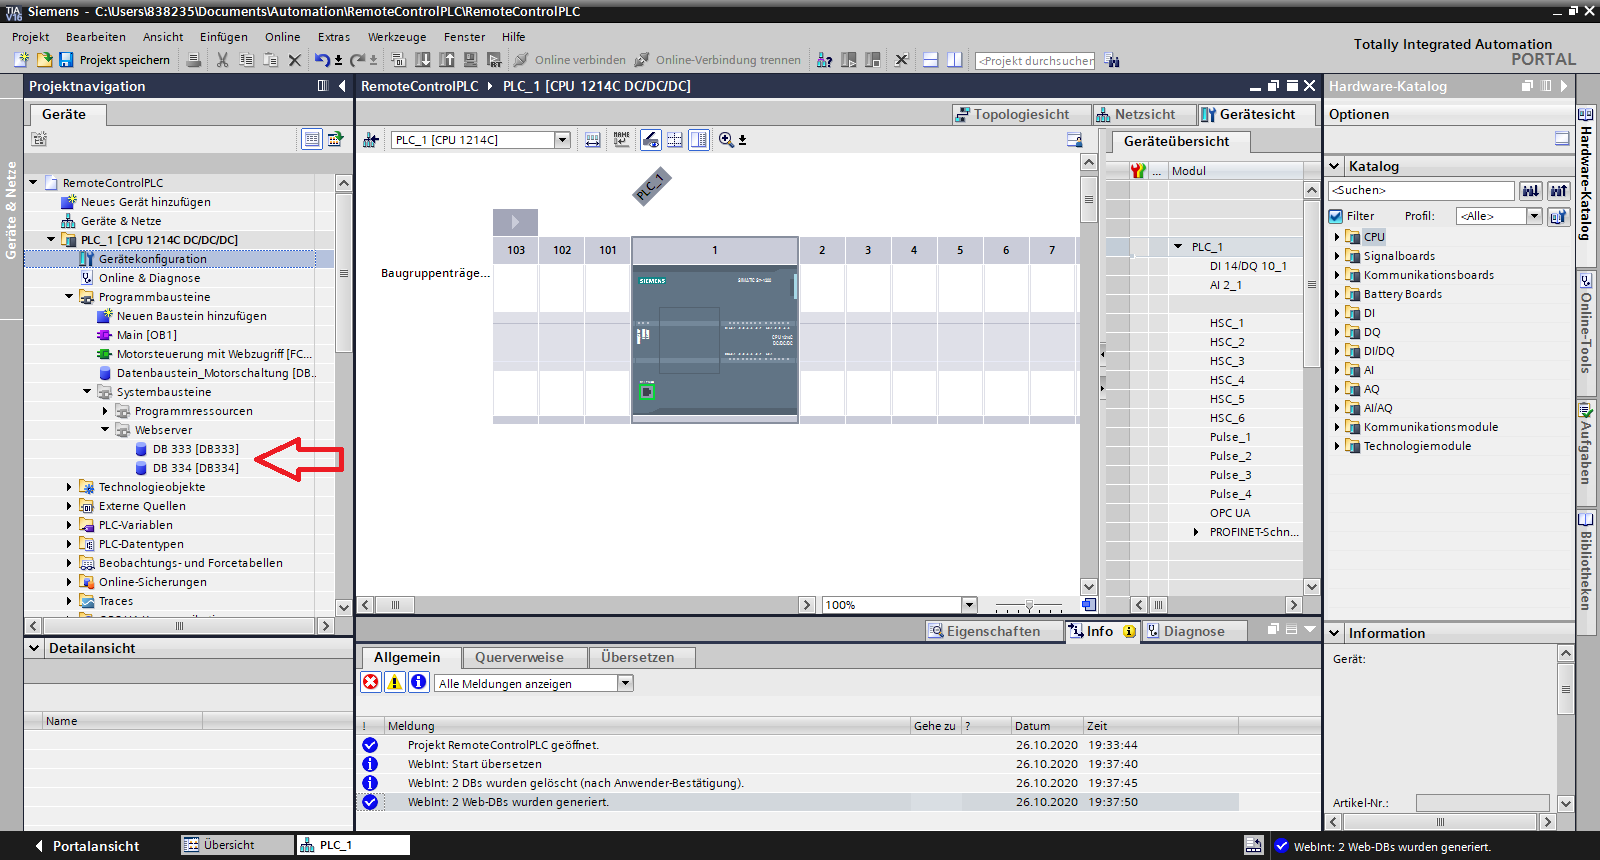
Task: Select DB 333 [DB333] in project tree
Action: pos(195,449)
